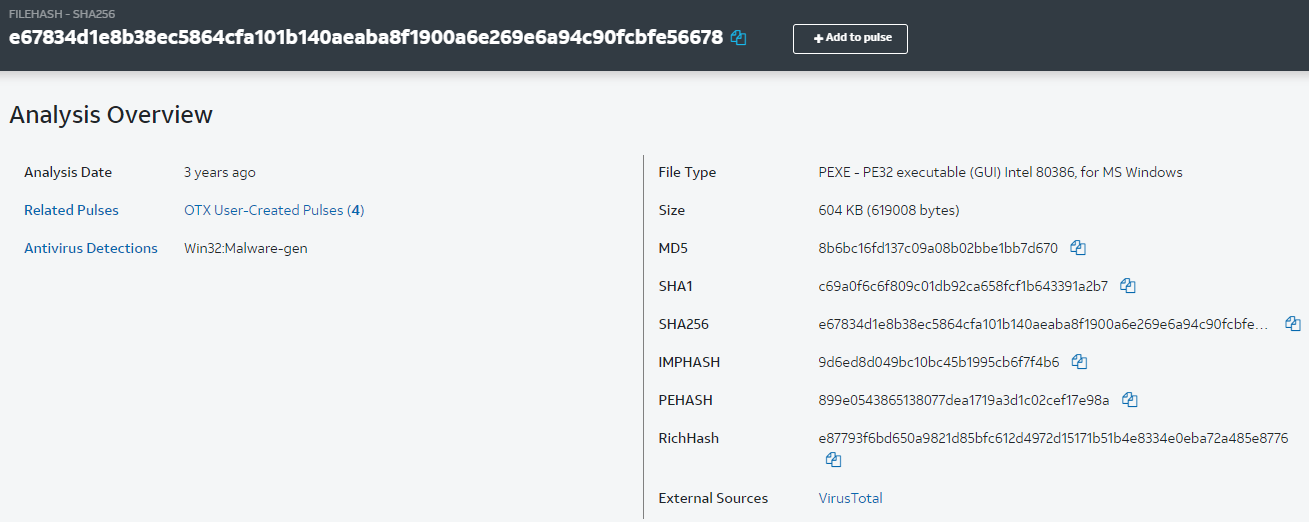Click the PEHASH text 899e0543…
The image size is (1309, 522).
[x=963, y=400]
